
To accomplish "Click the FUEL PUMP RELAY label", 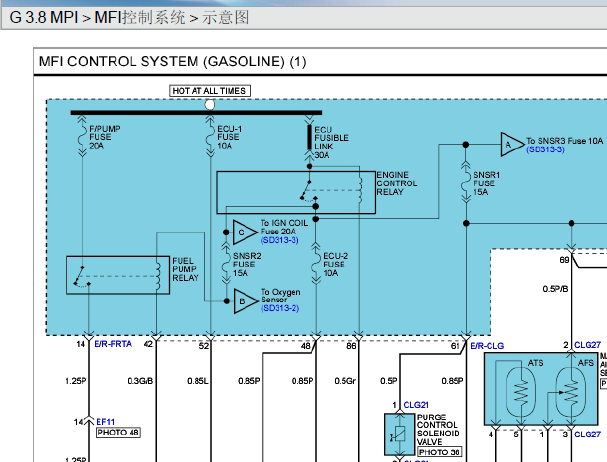I will point(185,270).
